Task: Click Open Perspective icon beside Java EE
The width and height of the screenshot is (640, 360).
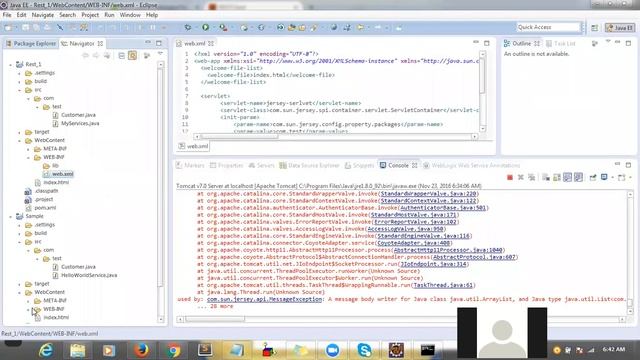Action: point(594,27)
